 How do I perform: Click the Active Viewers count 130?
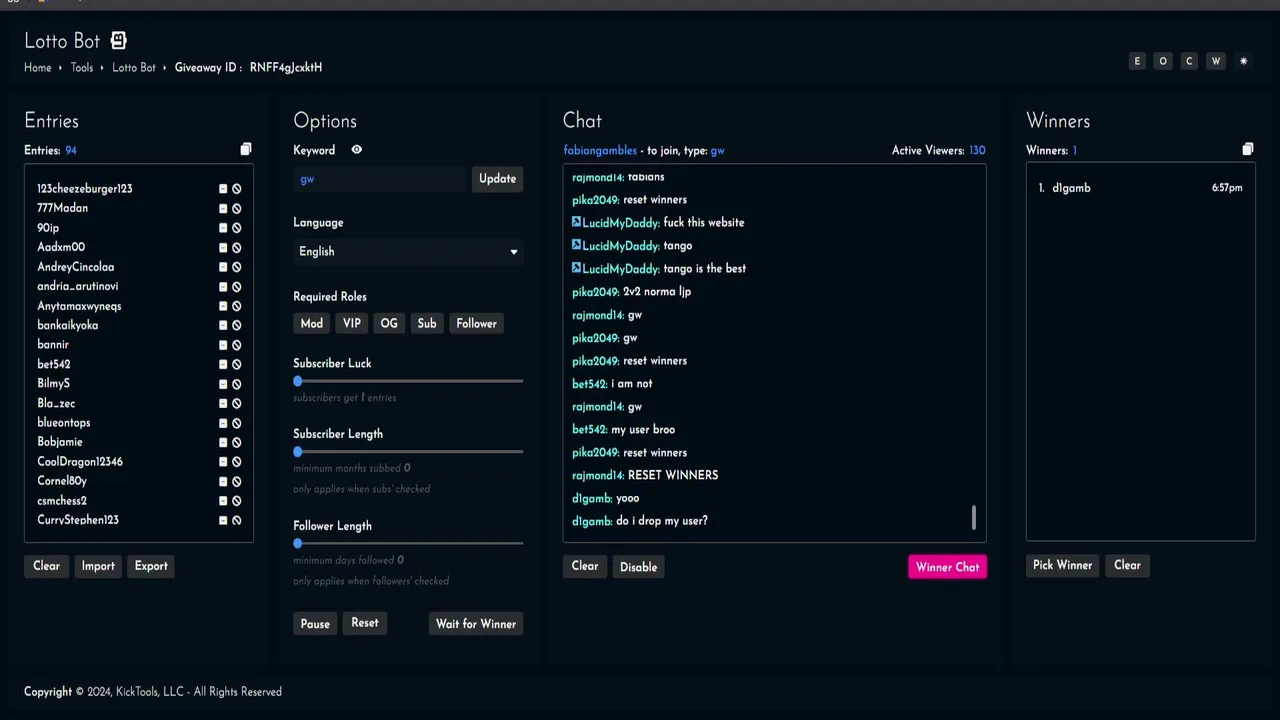(977, 150)
